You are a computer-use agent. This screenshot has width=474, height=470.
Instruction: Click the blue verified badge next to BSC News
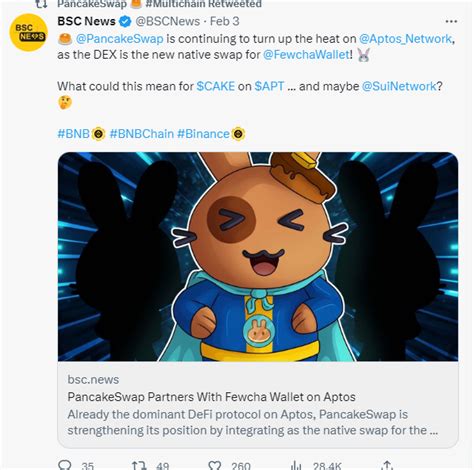[125, 22]
